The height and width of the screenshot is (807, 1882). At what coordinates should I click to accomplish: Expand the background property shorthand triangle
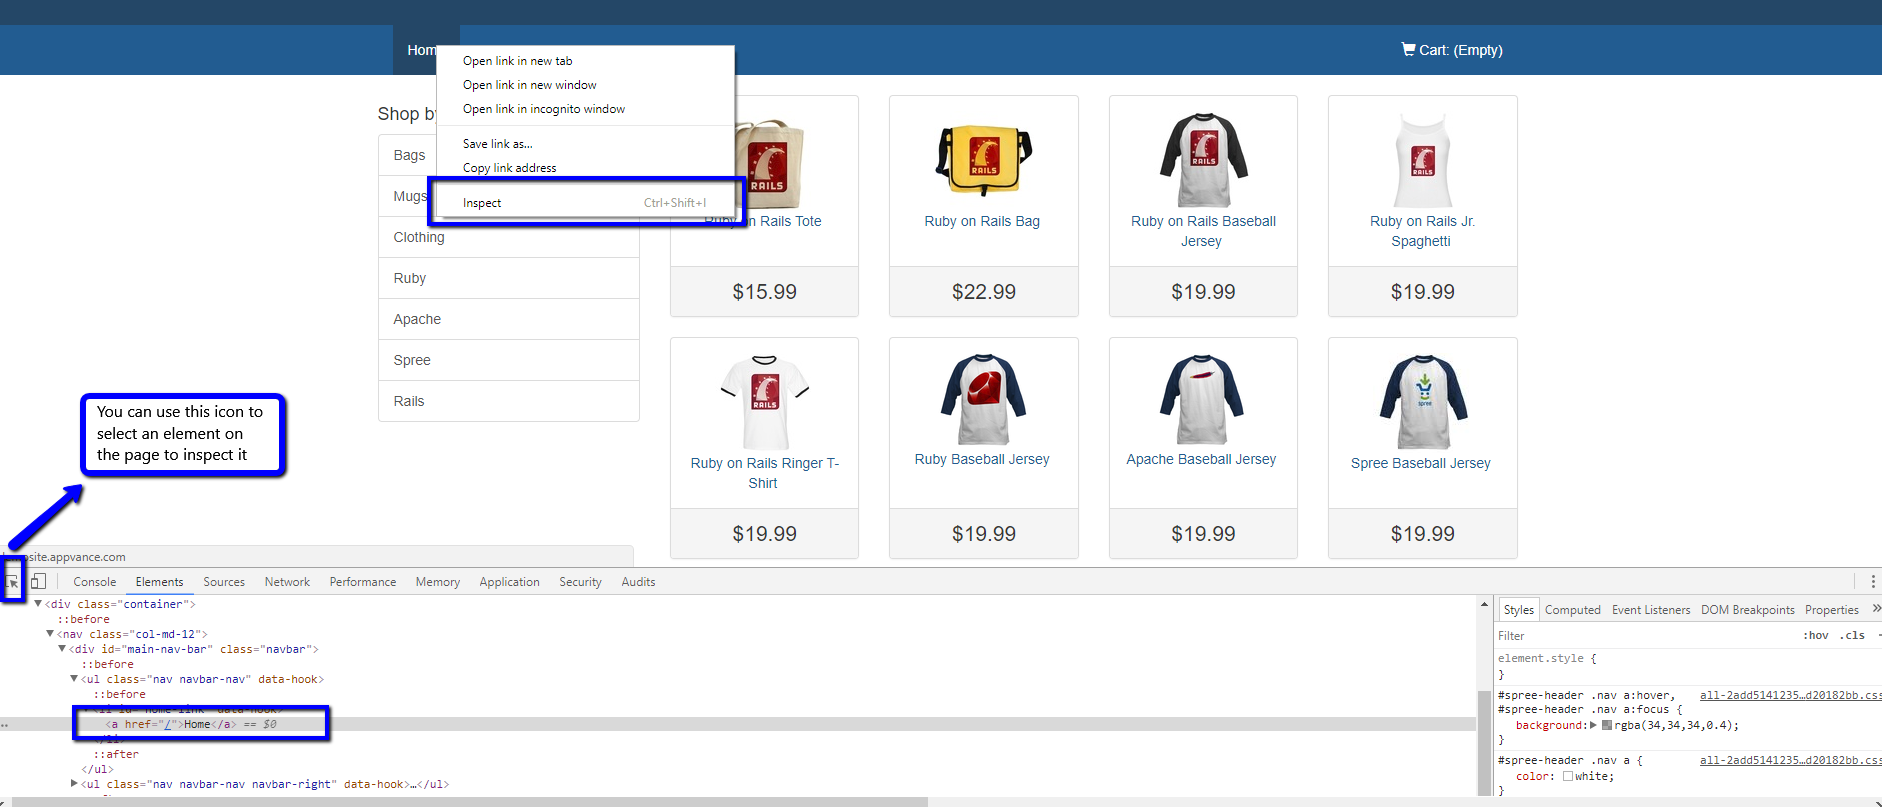[1593, 725]
